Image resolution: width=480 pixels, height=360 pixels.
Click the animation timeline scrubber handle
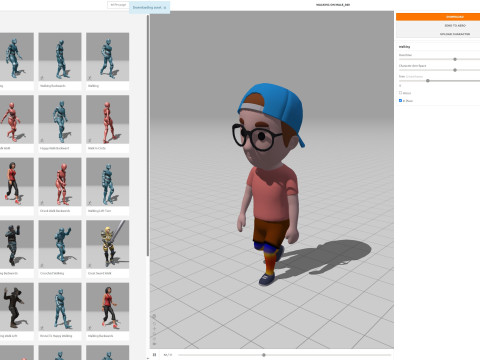point(264,355)
